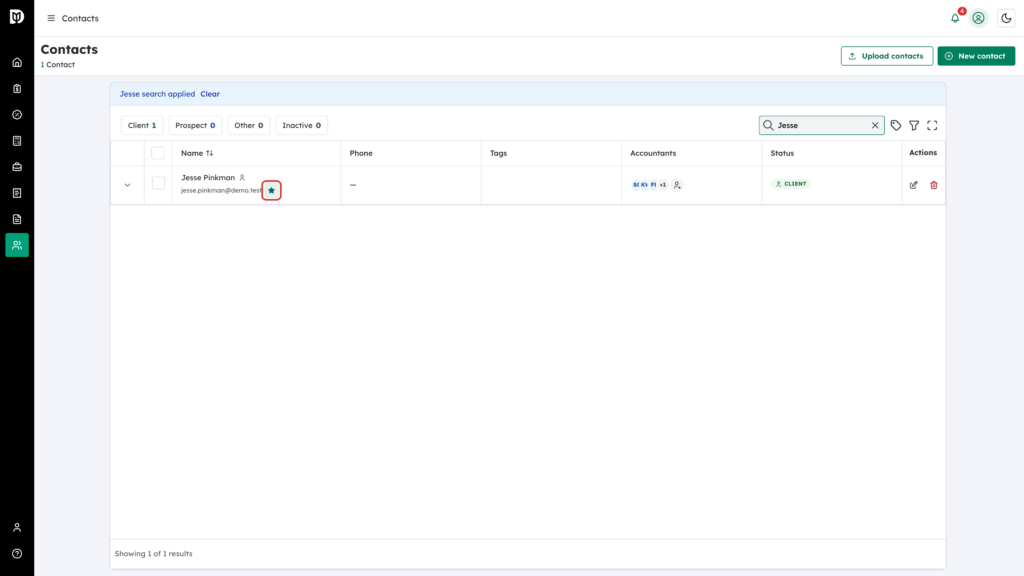Delete the Jesse Pinkman contact
Screen dimensions: 1024x576
[x=934, y=185]
